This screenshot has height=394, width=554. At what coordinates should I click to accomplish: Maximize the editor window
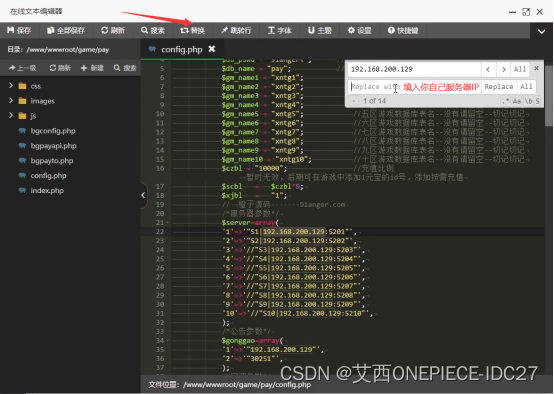[x=526, y=12]
